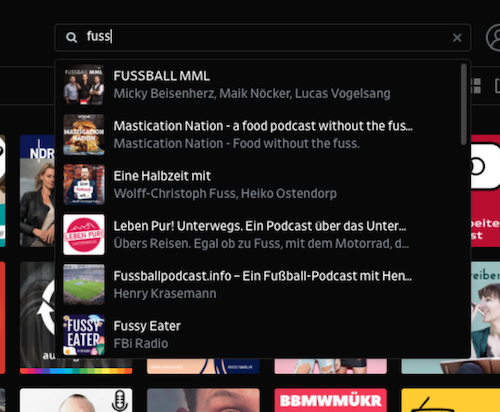This screenshot has width=500, height=412.
Task: Open the BBMWMÜKR podcast tile
Action: (x=330, y=400)
